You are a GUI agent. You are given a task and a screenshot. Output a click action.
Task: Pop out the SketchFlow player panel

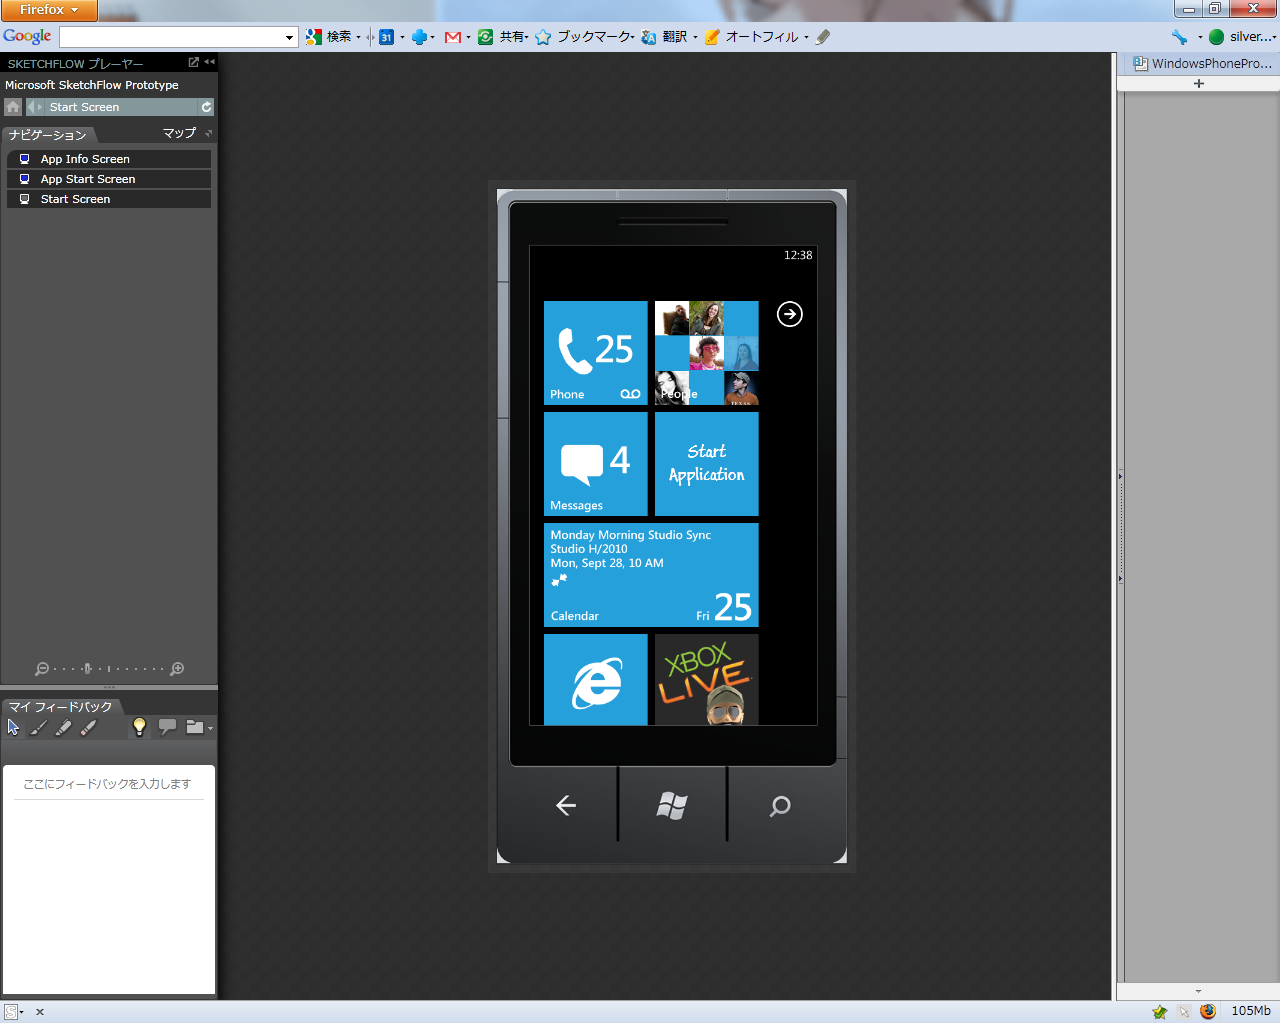click(194, 62)
